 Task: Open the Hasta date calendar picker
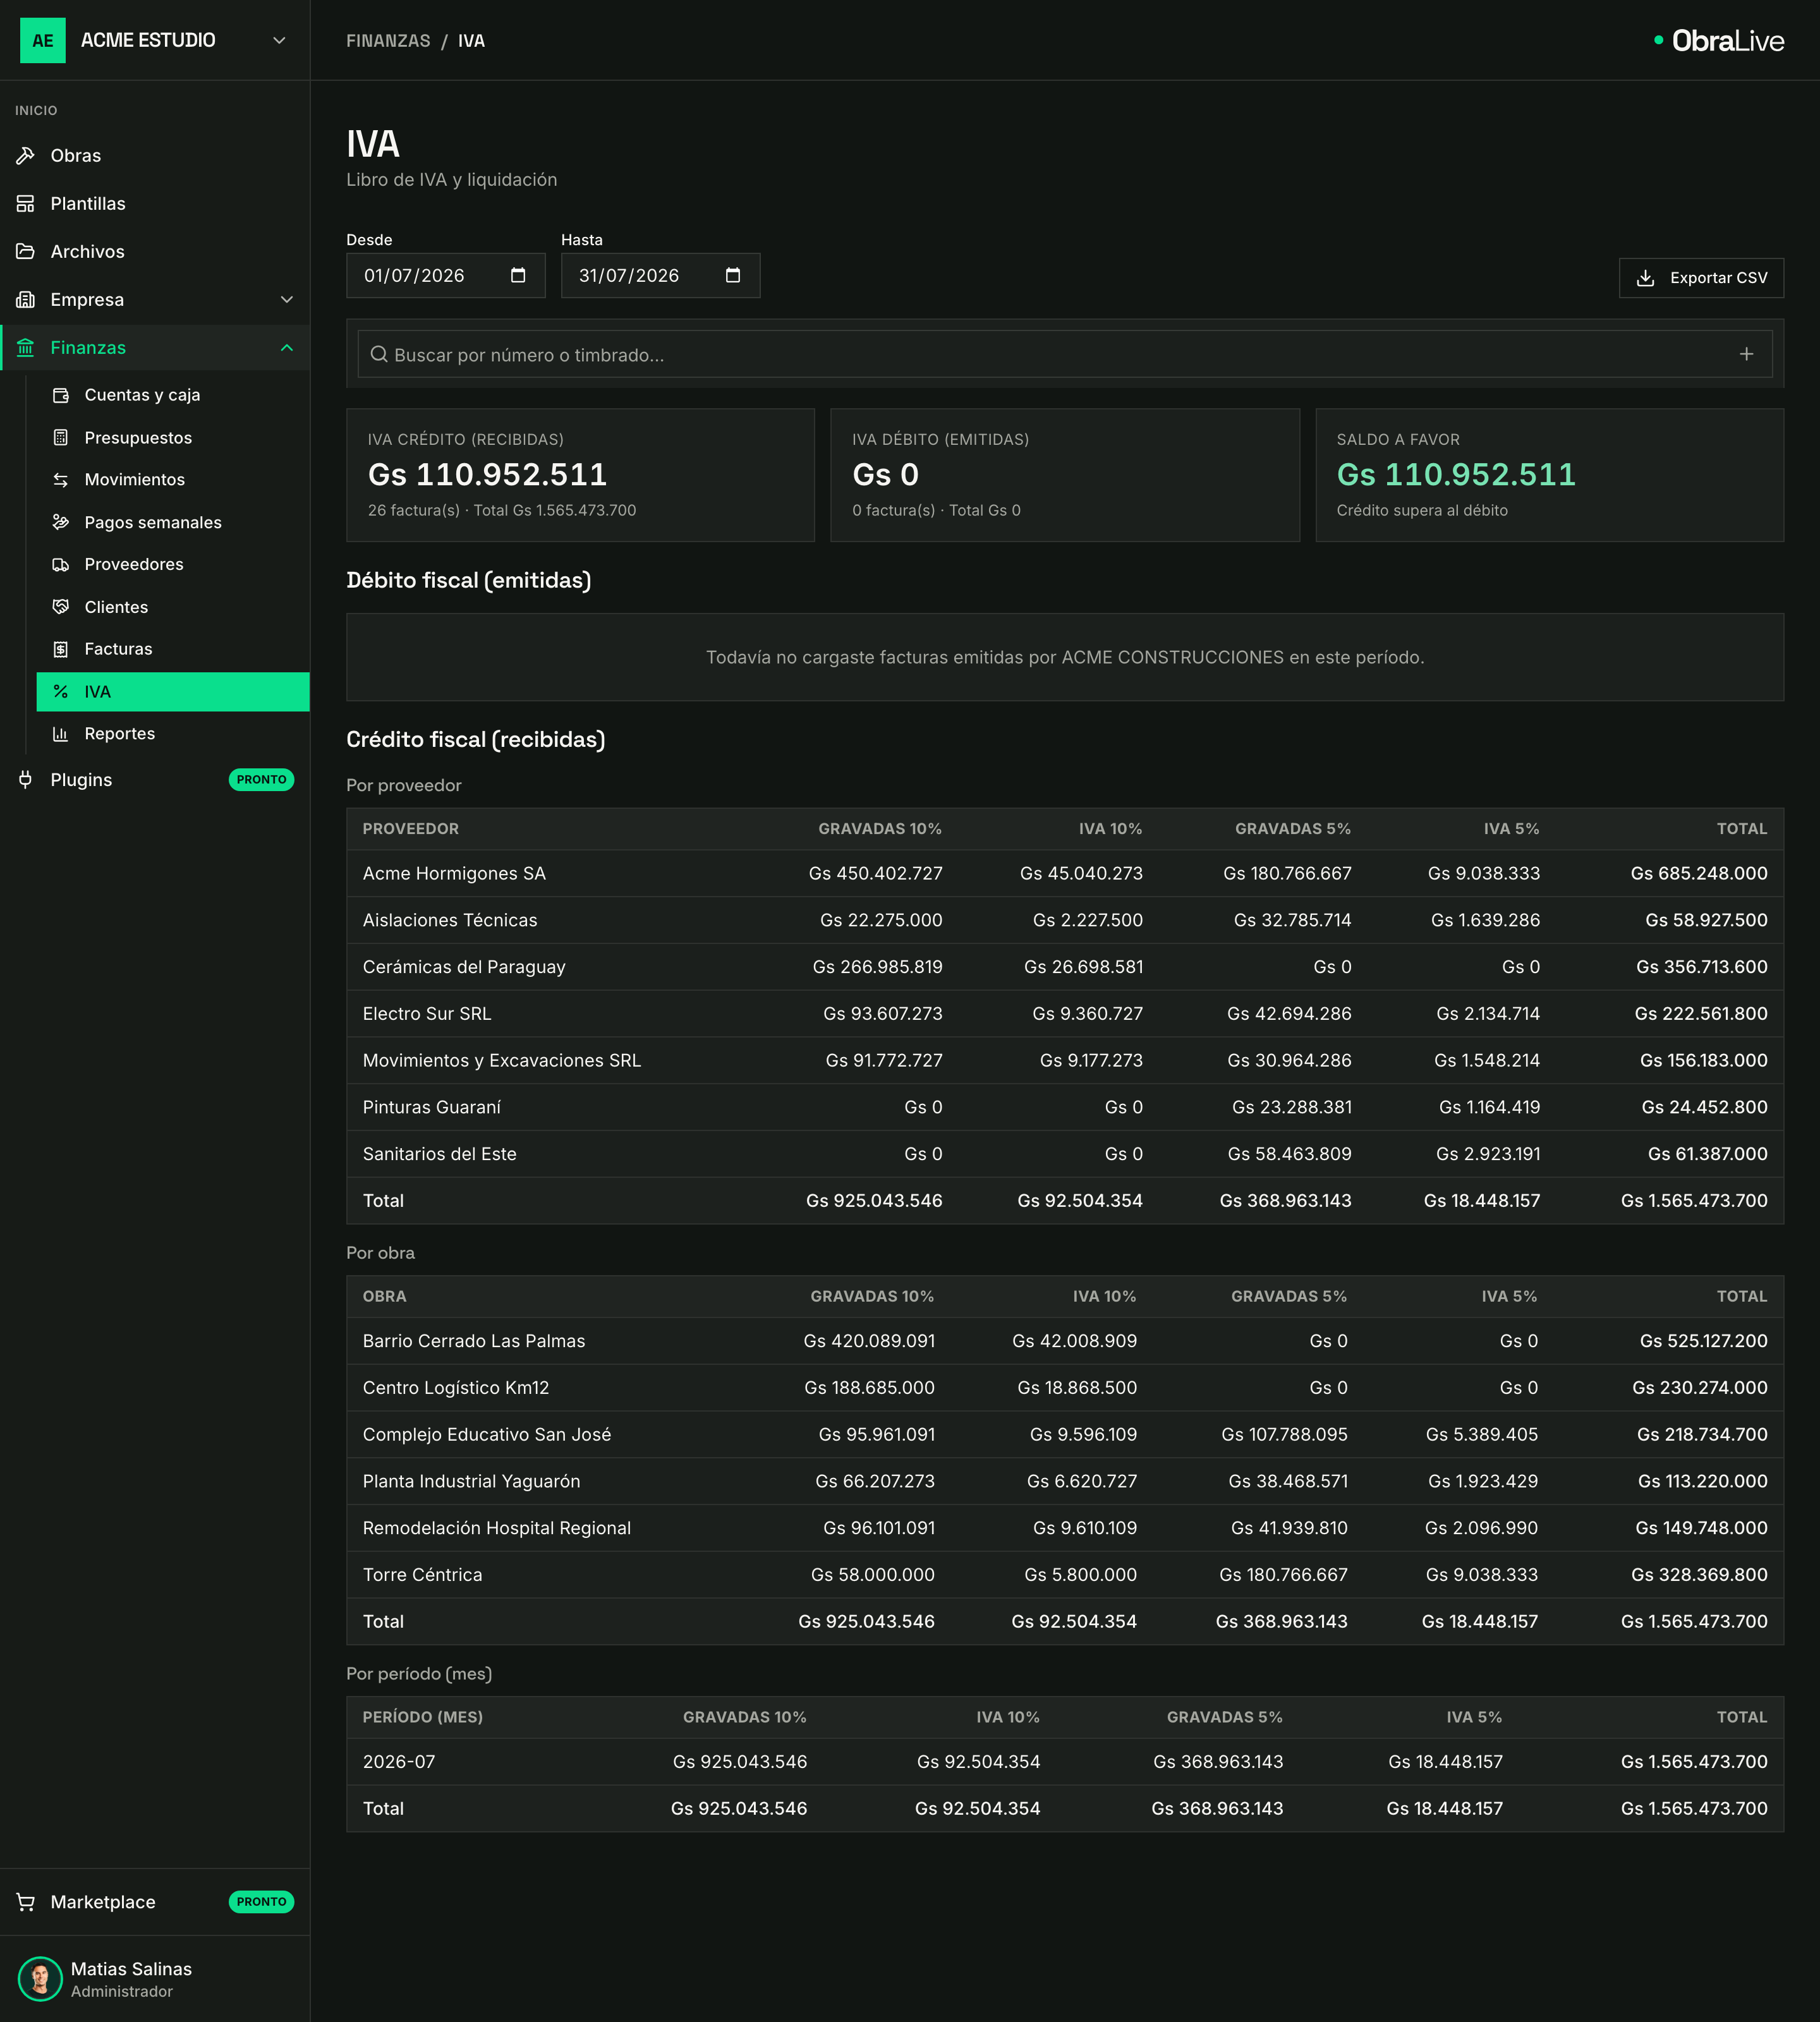tap(733, 275)
